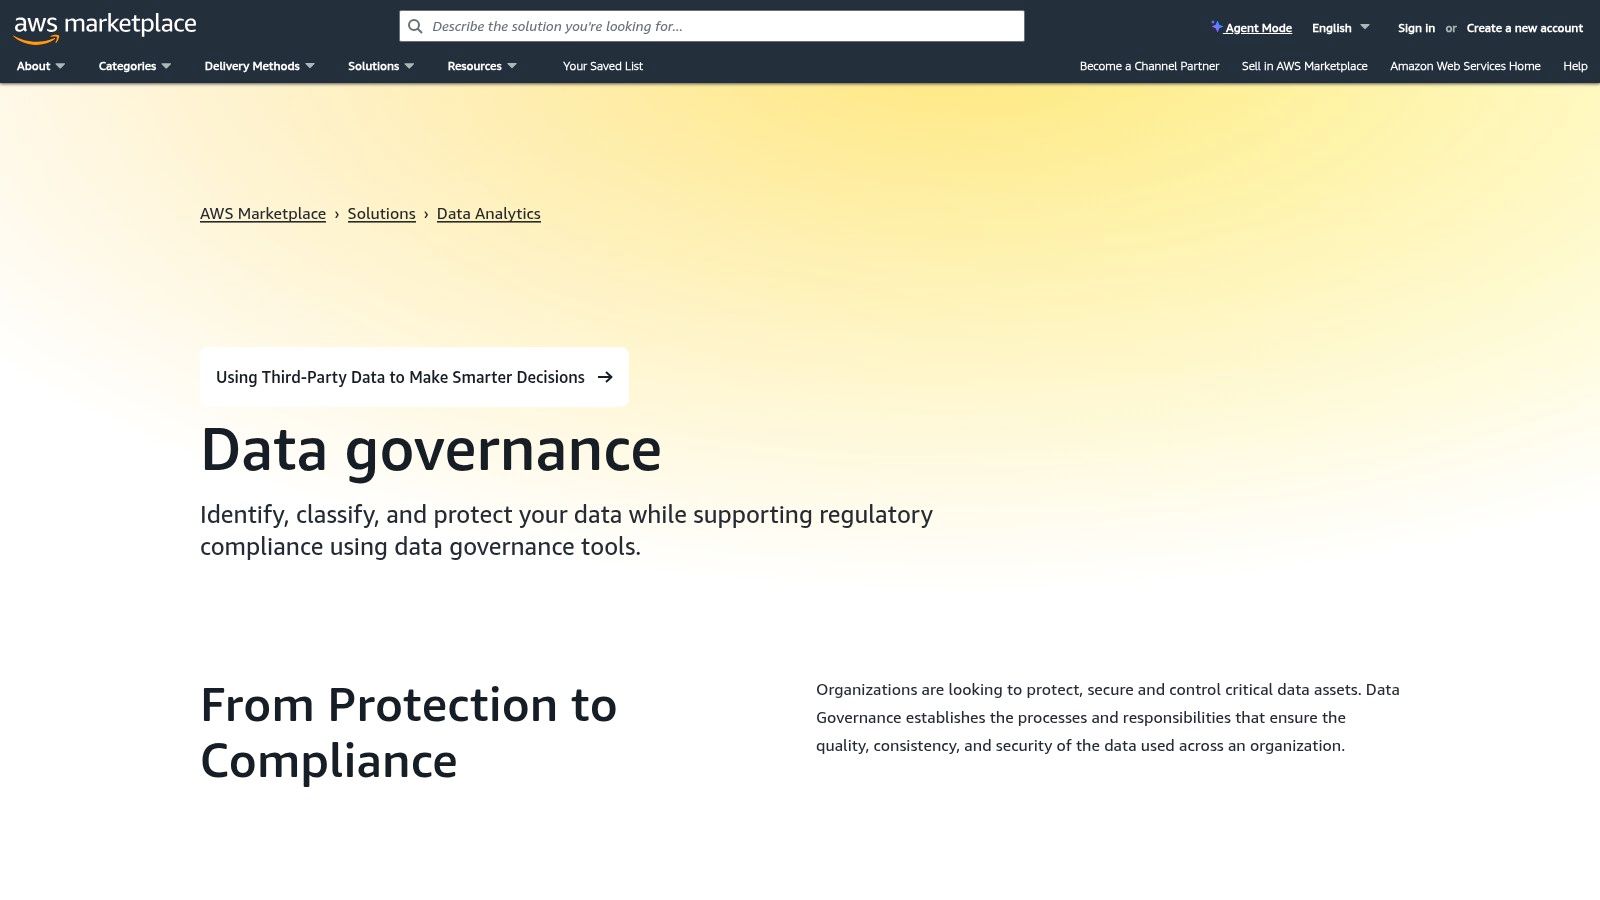
Task: Select Help in the top menu bar
Action: 1574,66
